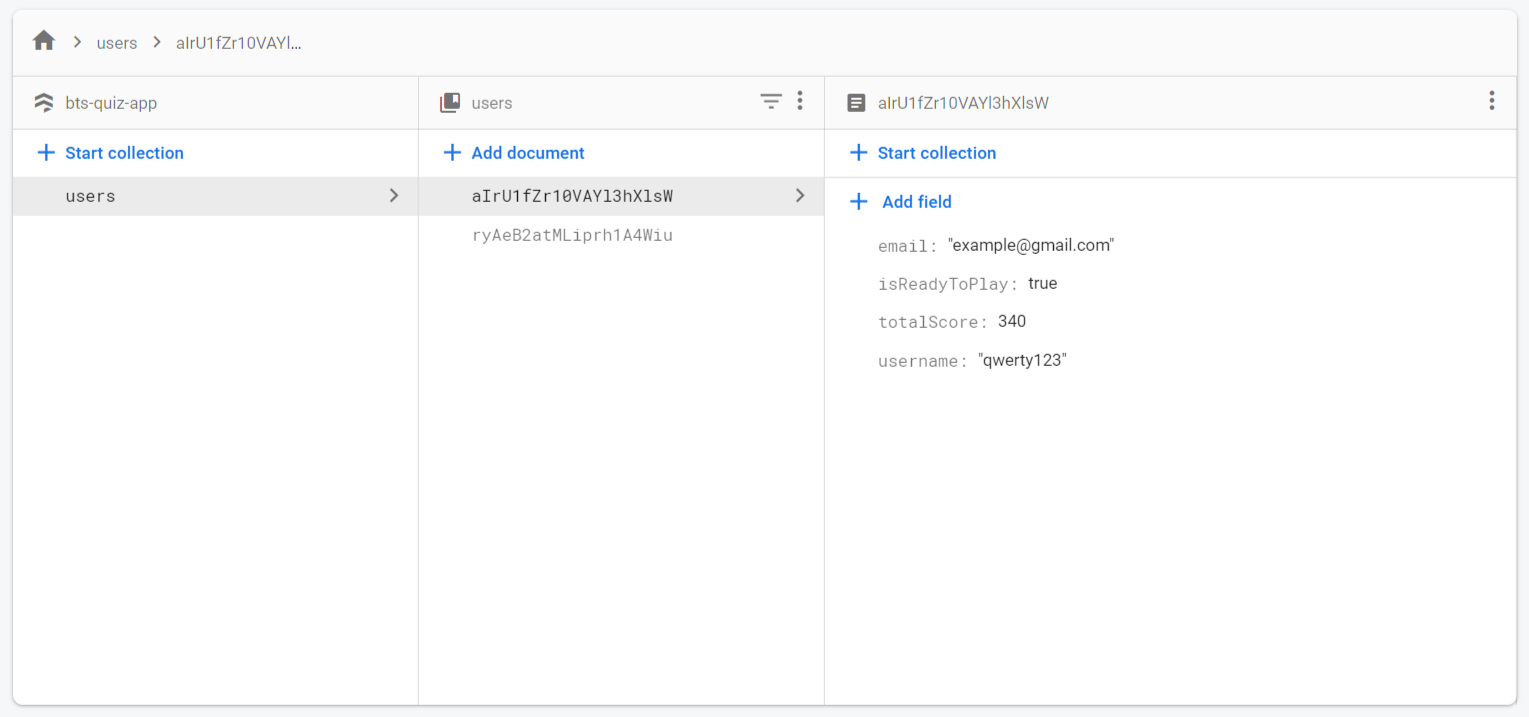Go to the Firestore home root icon

click(44, 41)
